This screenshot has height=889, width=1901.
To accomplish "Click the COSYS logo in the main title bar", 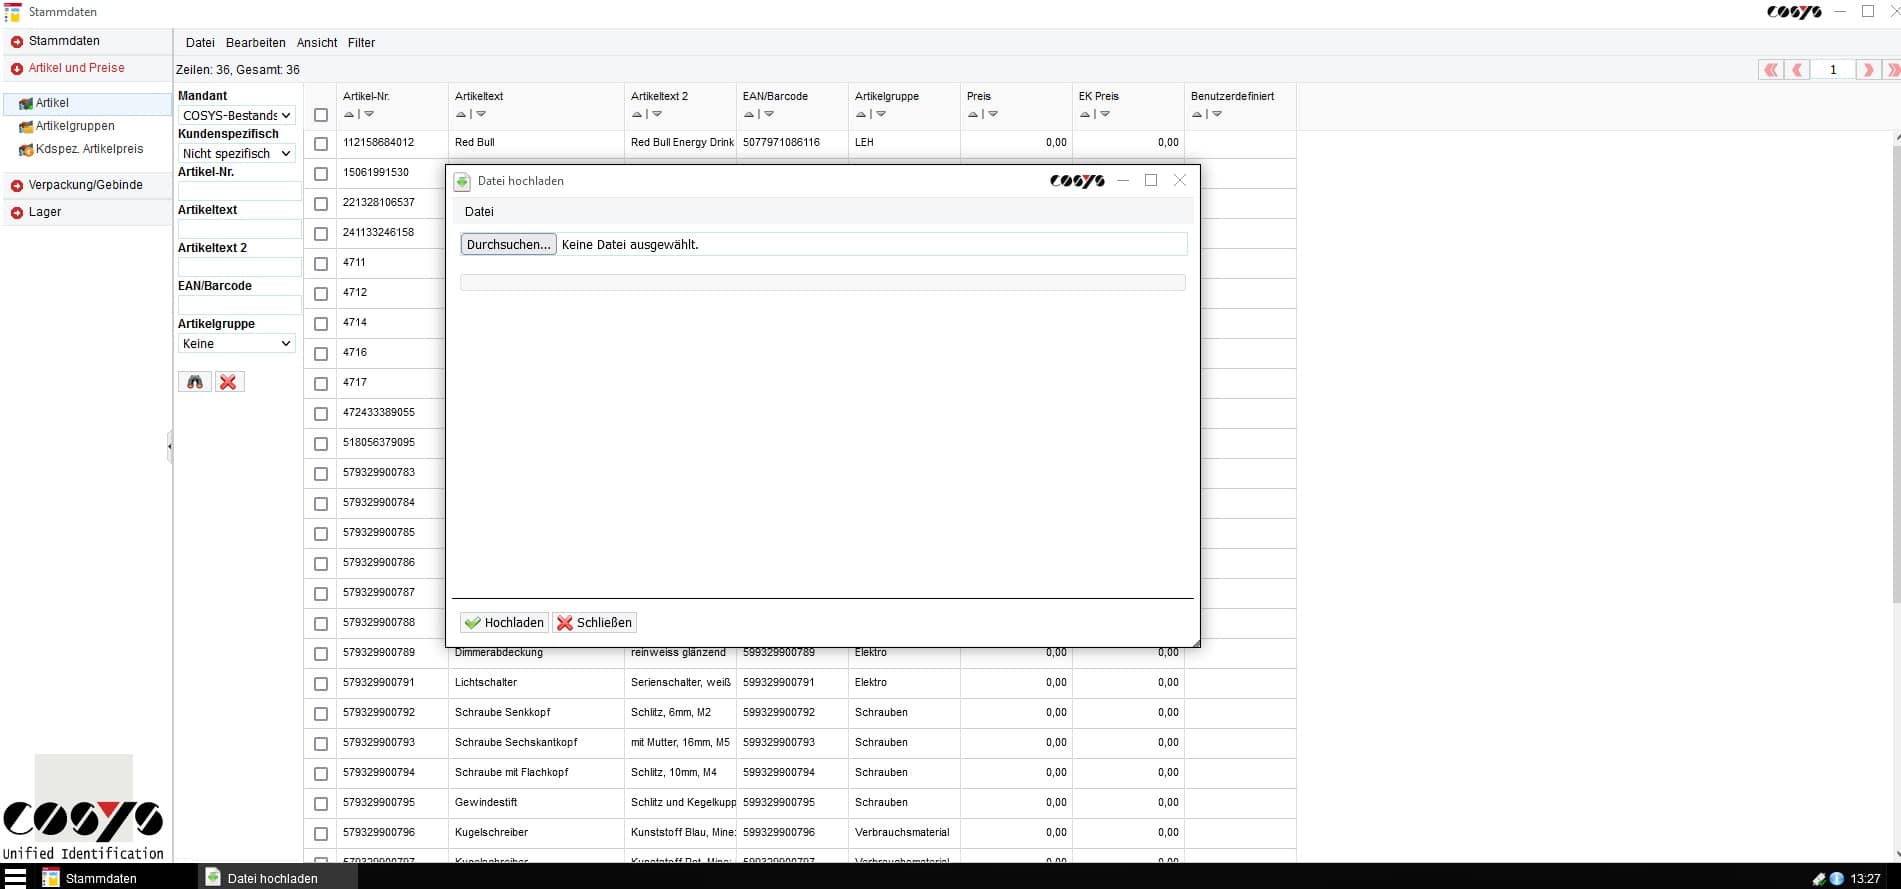I will click(x=1794, y=12).
